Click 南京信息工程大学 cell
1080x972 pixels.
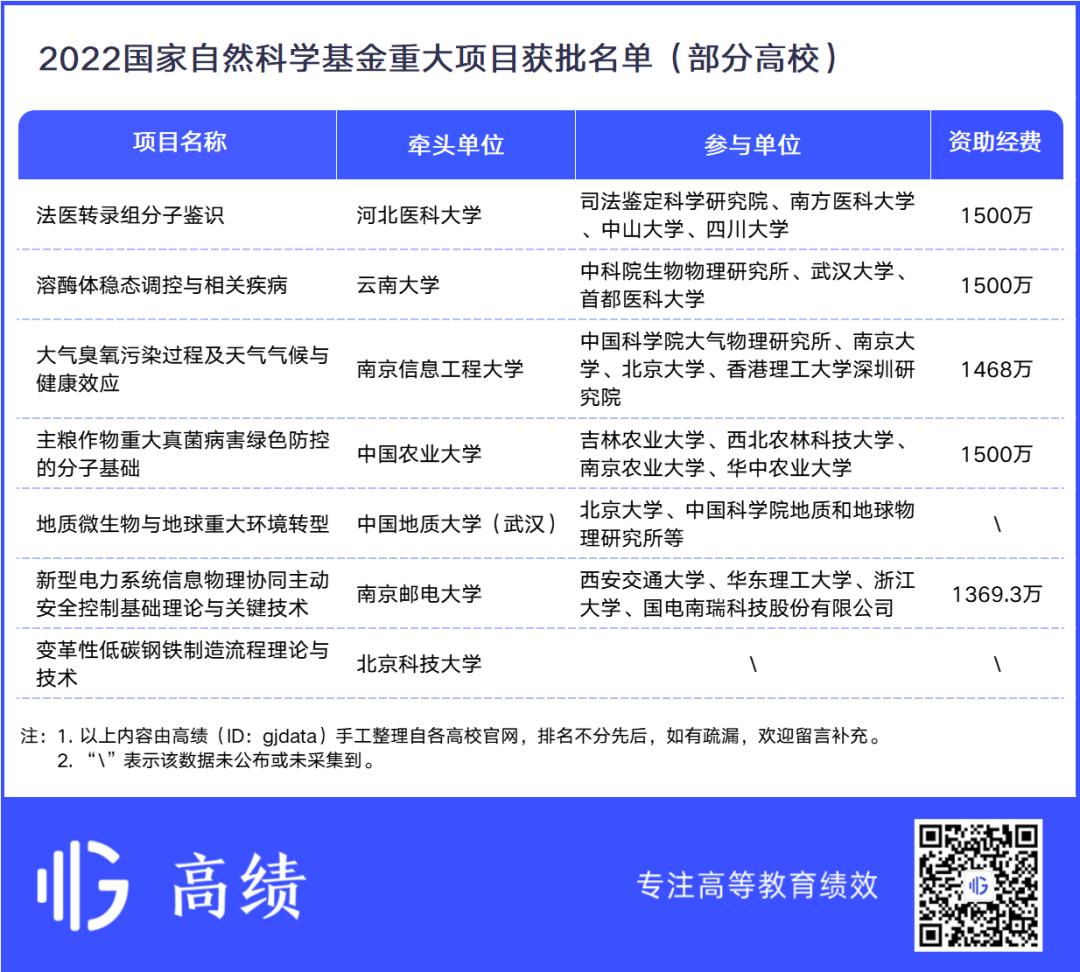tap(440, 369)
